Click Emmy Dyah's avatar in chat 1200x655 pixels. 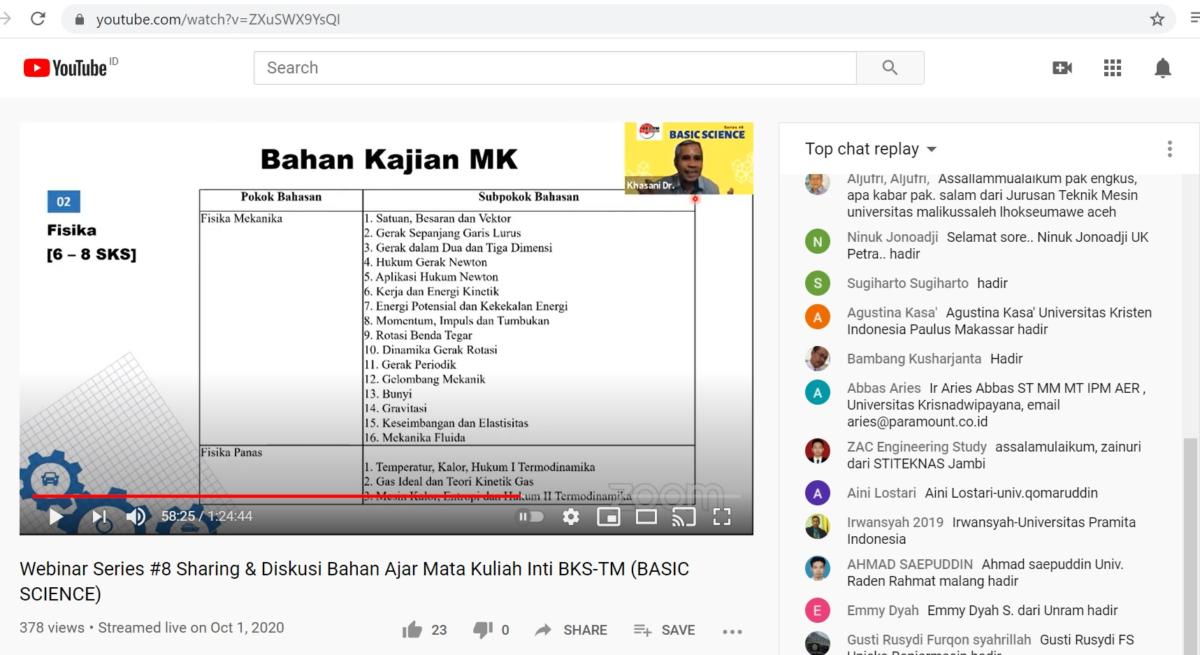click(818, 610)
